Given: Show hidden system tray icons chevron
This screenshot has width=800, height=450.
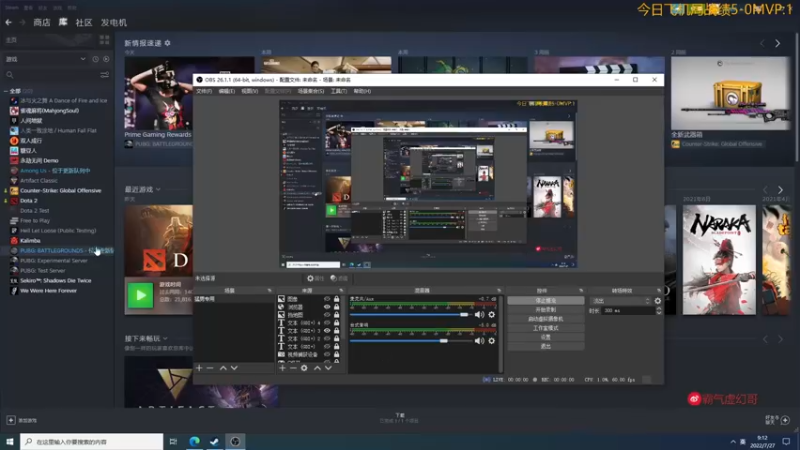Looking at the screenshot, I should click(x=733, y=441).
